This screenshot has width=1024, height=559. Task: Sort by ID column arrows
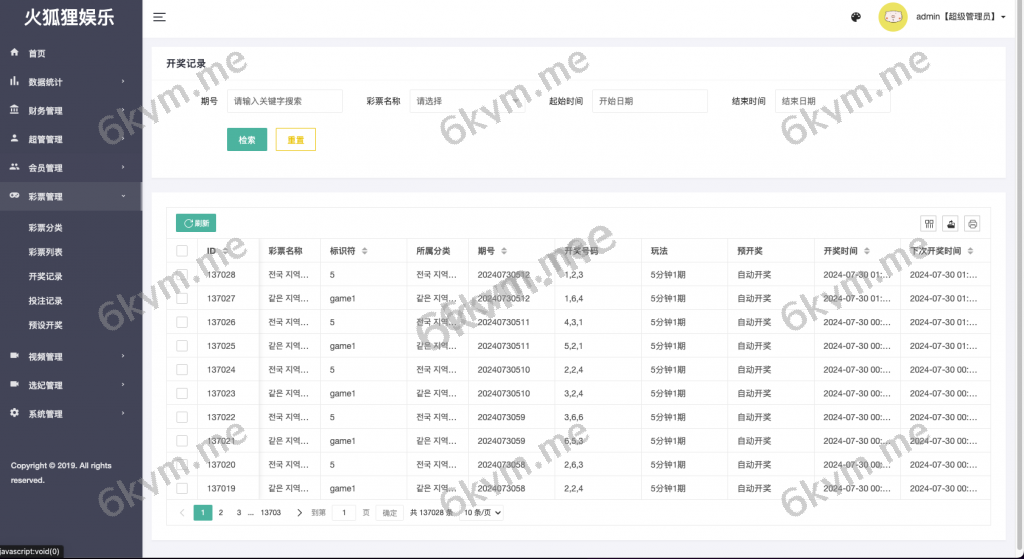[227, 251]
